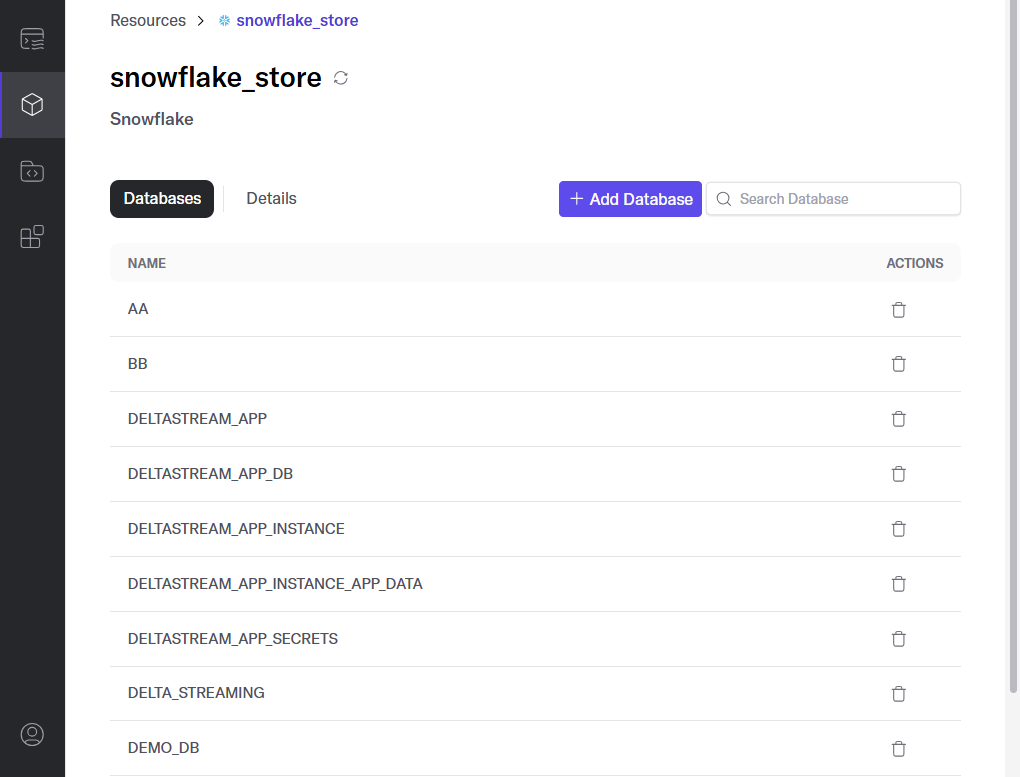The height and width of the screenshot is (777, 1020).
Task: Open the SQL workspace sidebar icon
Action: [x=32, y=39]
